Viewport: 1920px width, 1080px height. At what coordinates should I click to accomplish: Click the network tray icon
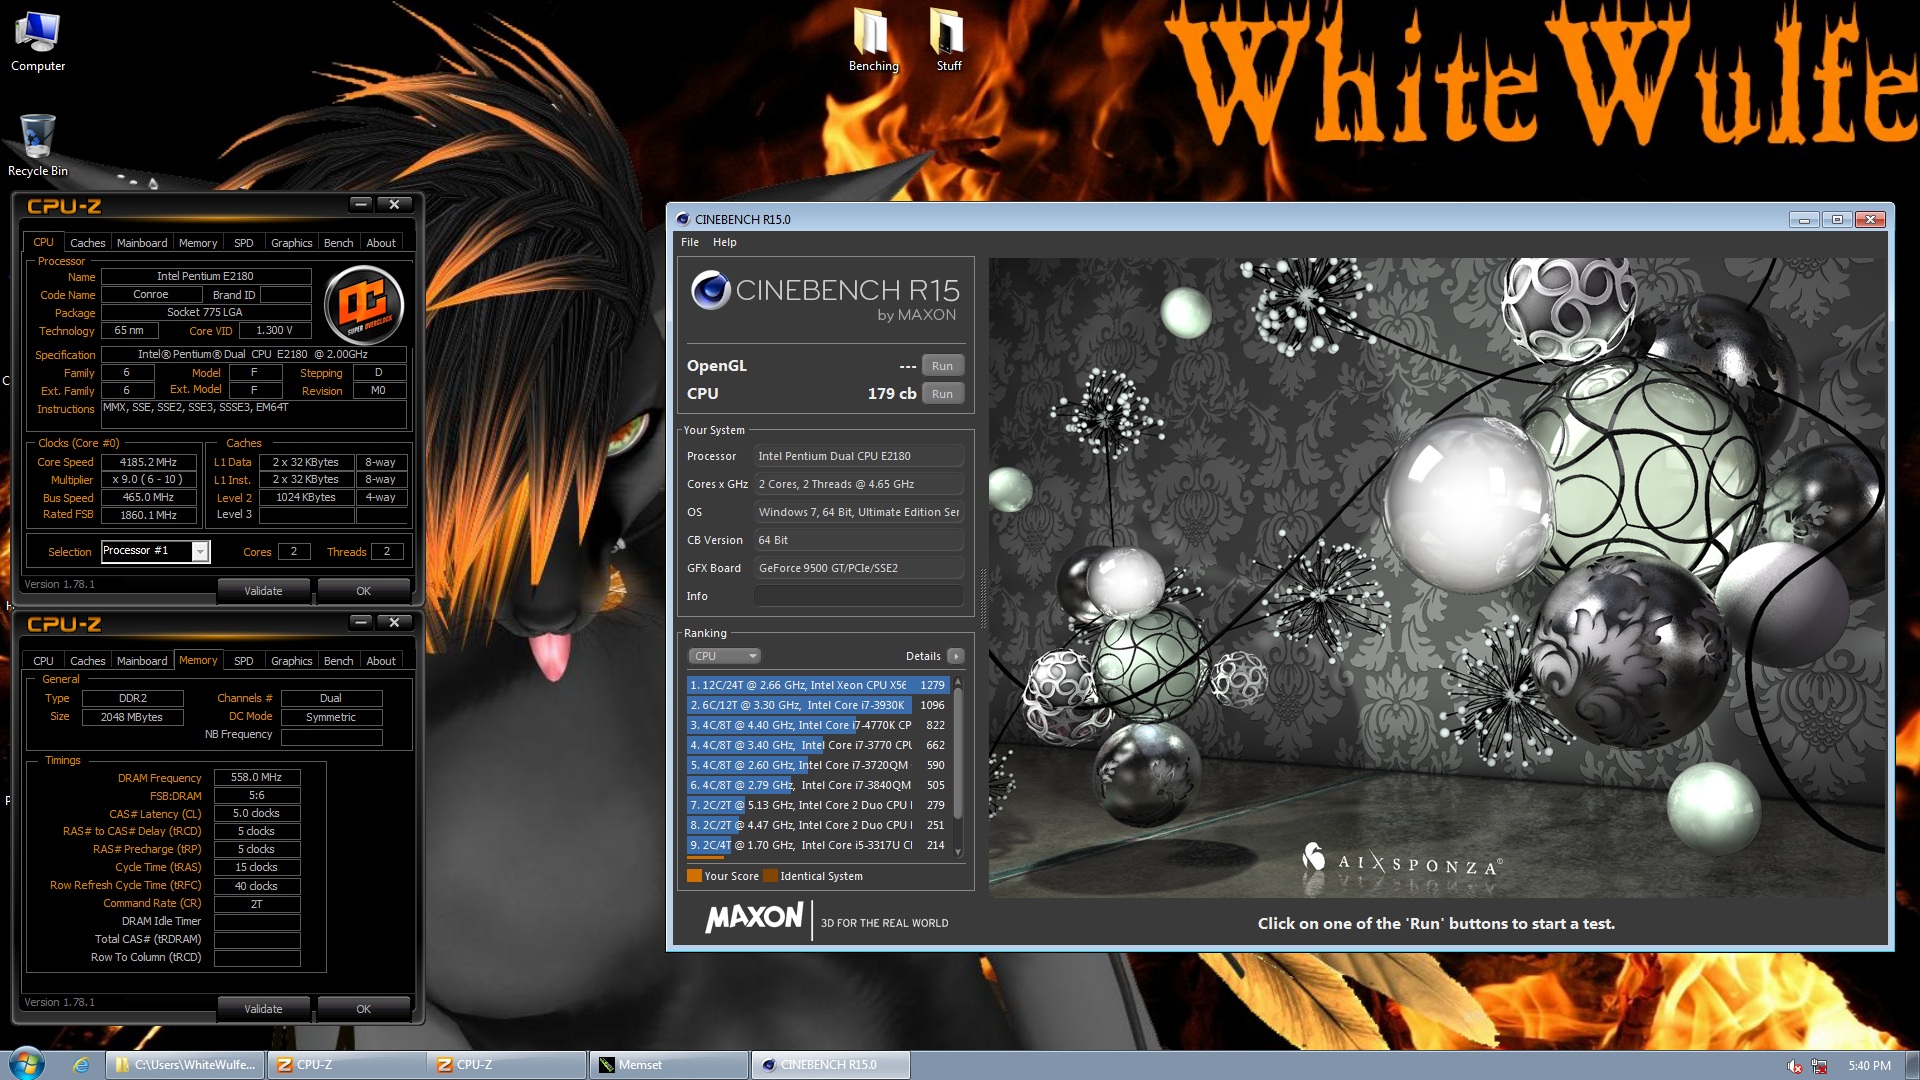1819,1066
